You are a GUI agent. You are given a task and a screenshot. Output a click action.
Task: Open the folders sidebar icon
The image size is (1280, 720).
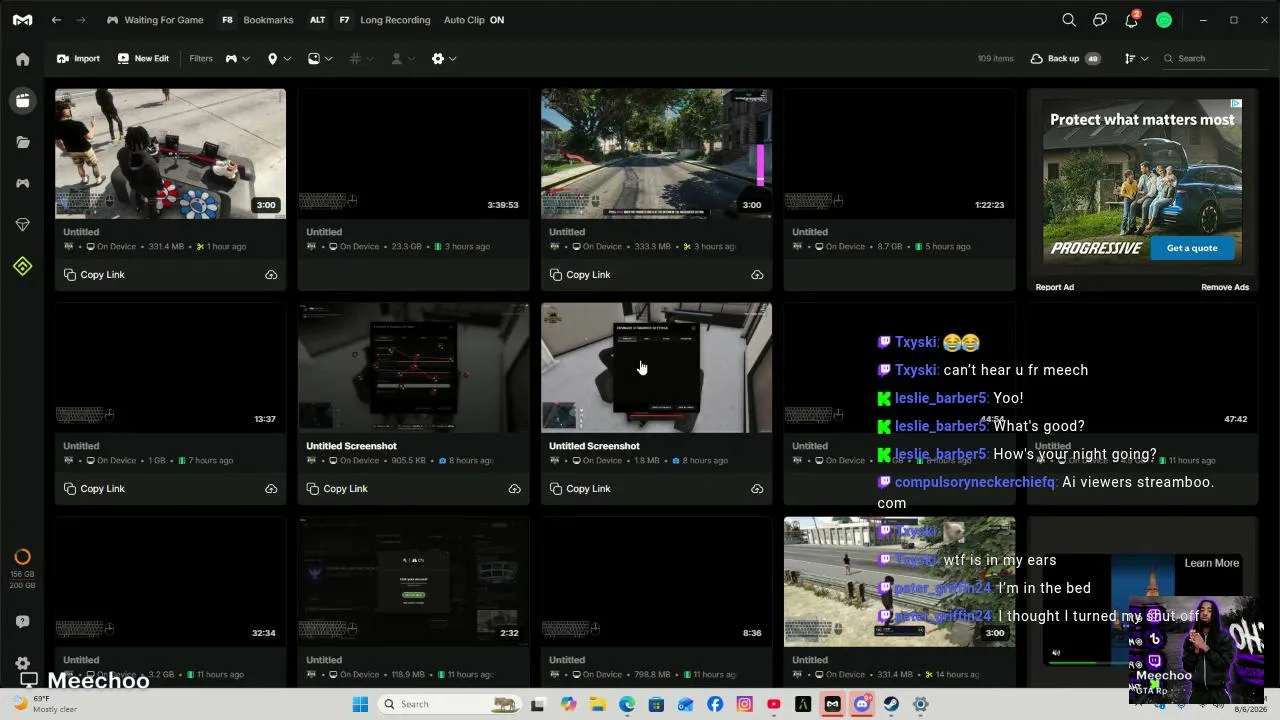22,142
